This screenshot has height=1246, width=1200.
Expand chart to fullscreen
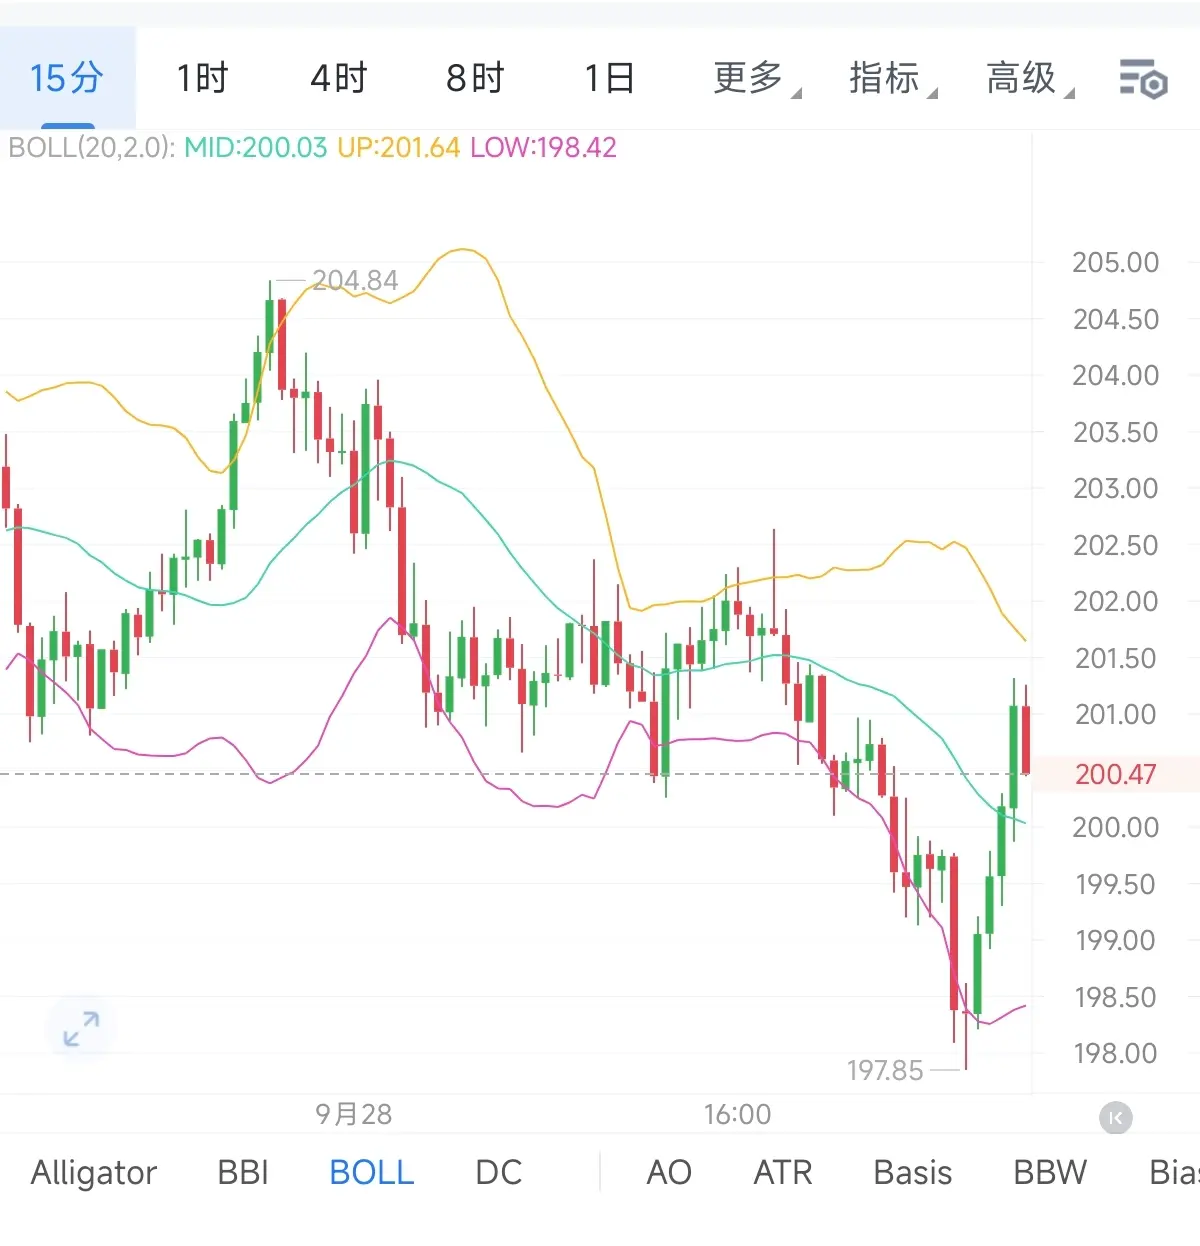(x=81, y=1029)
